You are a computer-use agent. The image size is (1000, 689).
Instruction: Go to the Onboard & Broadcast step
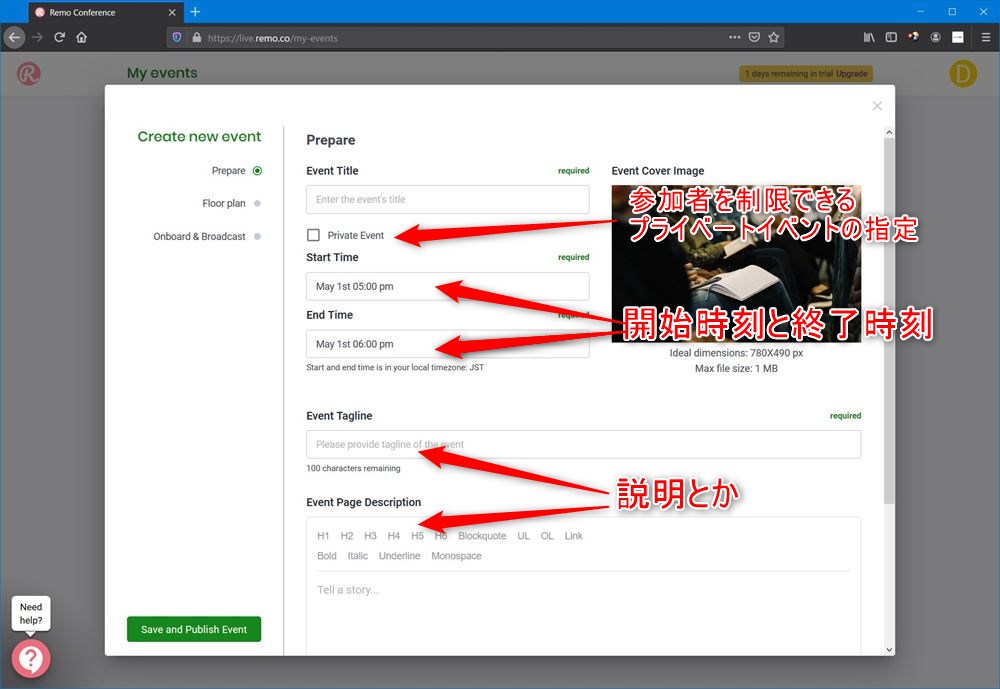click(x=207, y=237)
